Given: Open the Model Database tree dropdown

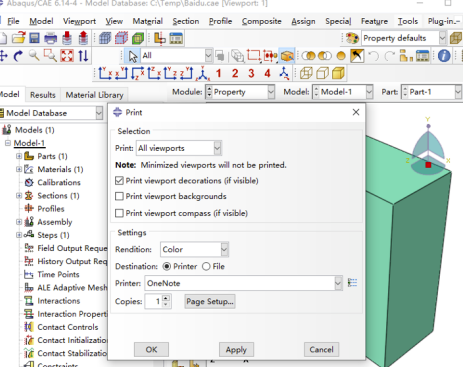Looking at the screenshot, I should click(99, 113).
